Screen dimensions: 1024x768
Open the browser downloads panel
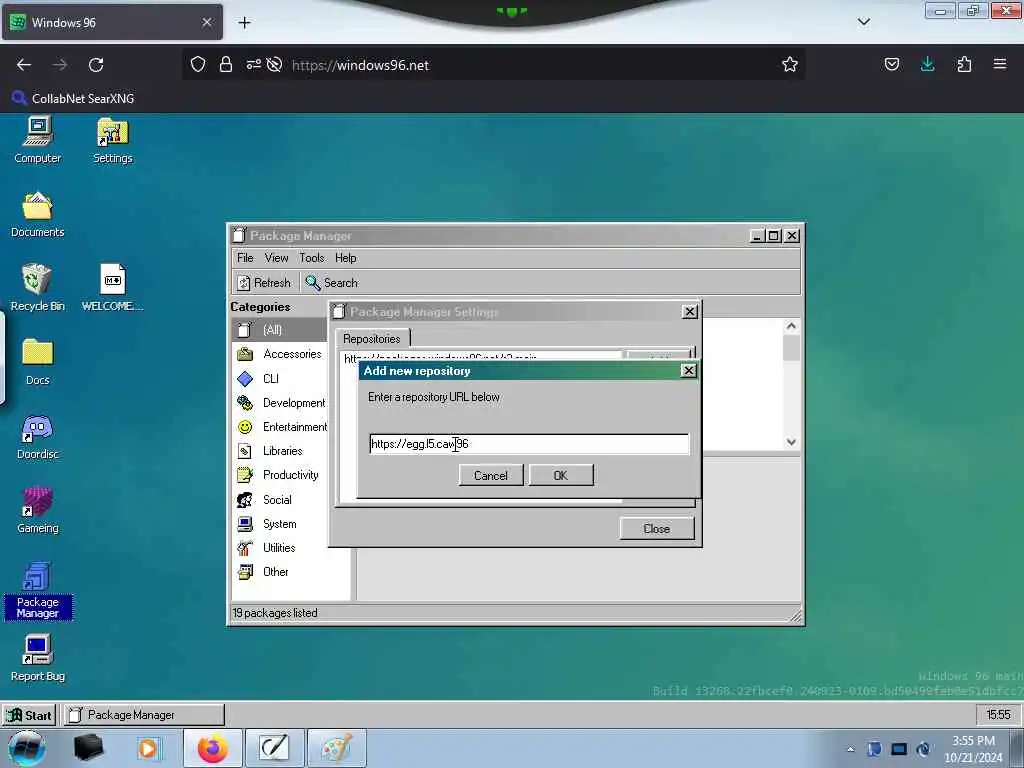point(927,64)
